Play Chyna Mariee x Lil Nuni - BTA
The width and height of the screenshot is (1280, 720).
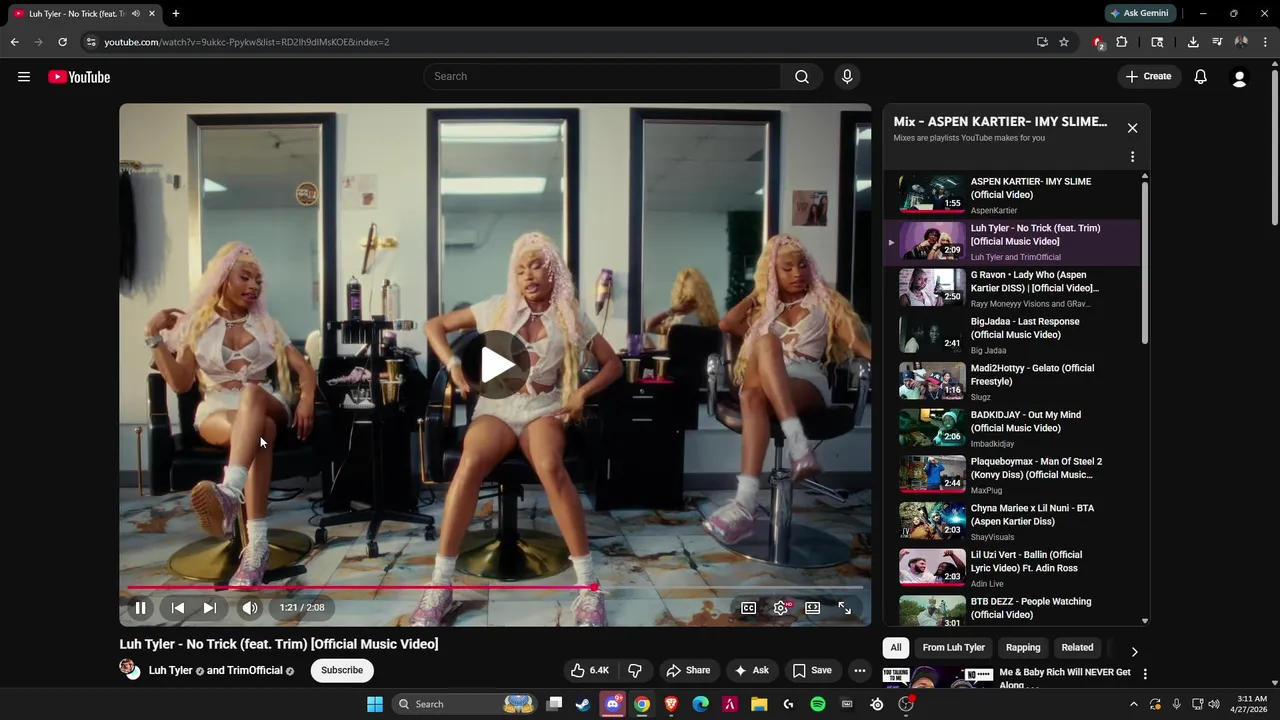[1012, 522]
